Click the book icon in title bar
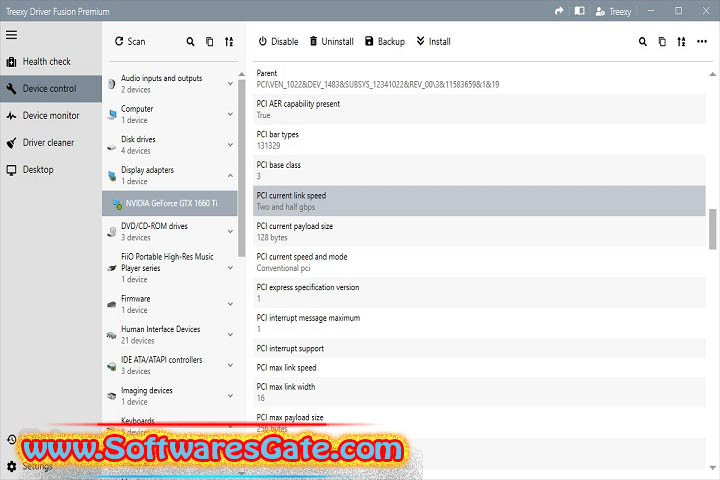The image size is (720, 480). (x=579, y=11)
